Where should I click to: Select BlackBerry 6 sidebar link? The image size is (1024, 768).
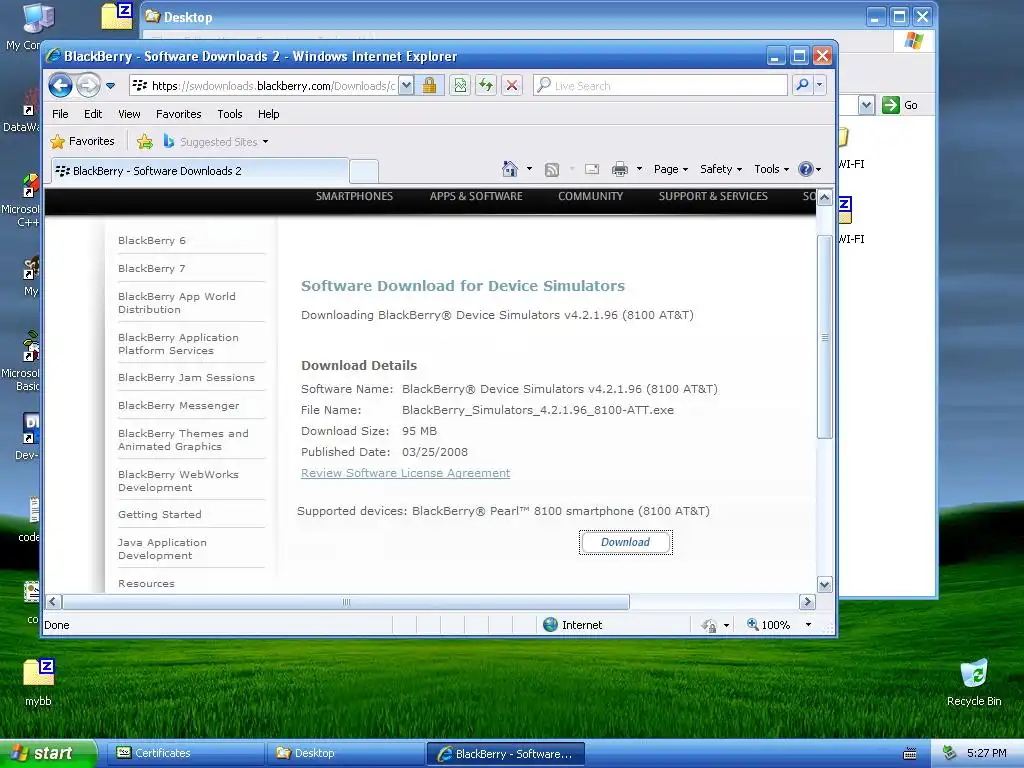152,240
